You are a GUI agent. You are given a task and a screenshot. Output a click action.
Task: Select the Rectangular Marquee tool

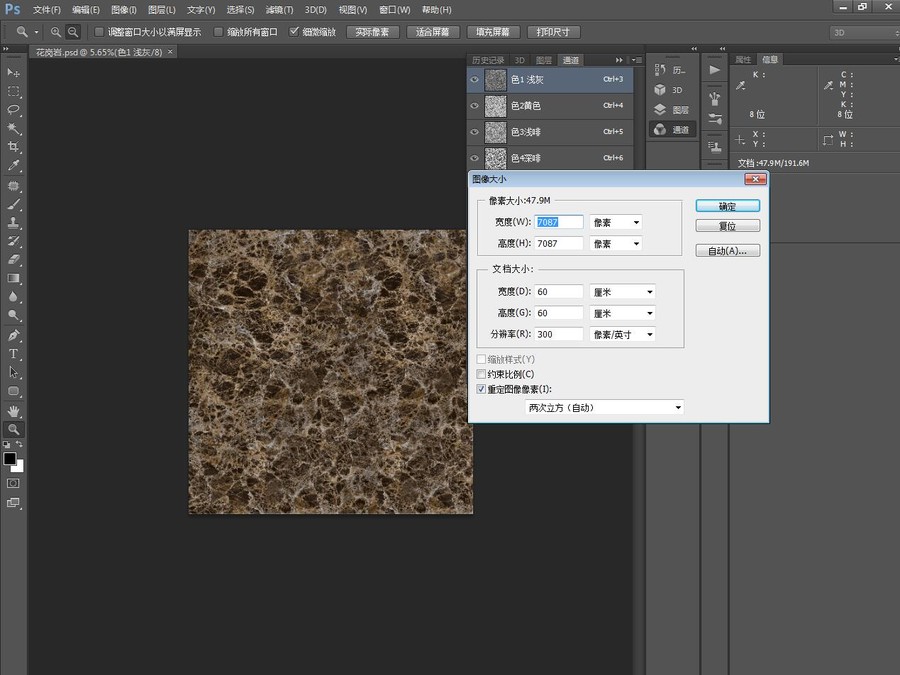13,91
